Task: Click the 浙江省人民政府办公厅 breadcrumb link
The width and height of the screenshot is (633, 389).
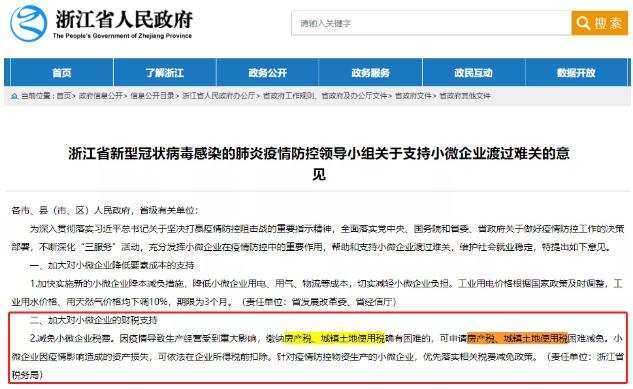Action: coord(218,96)
